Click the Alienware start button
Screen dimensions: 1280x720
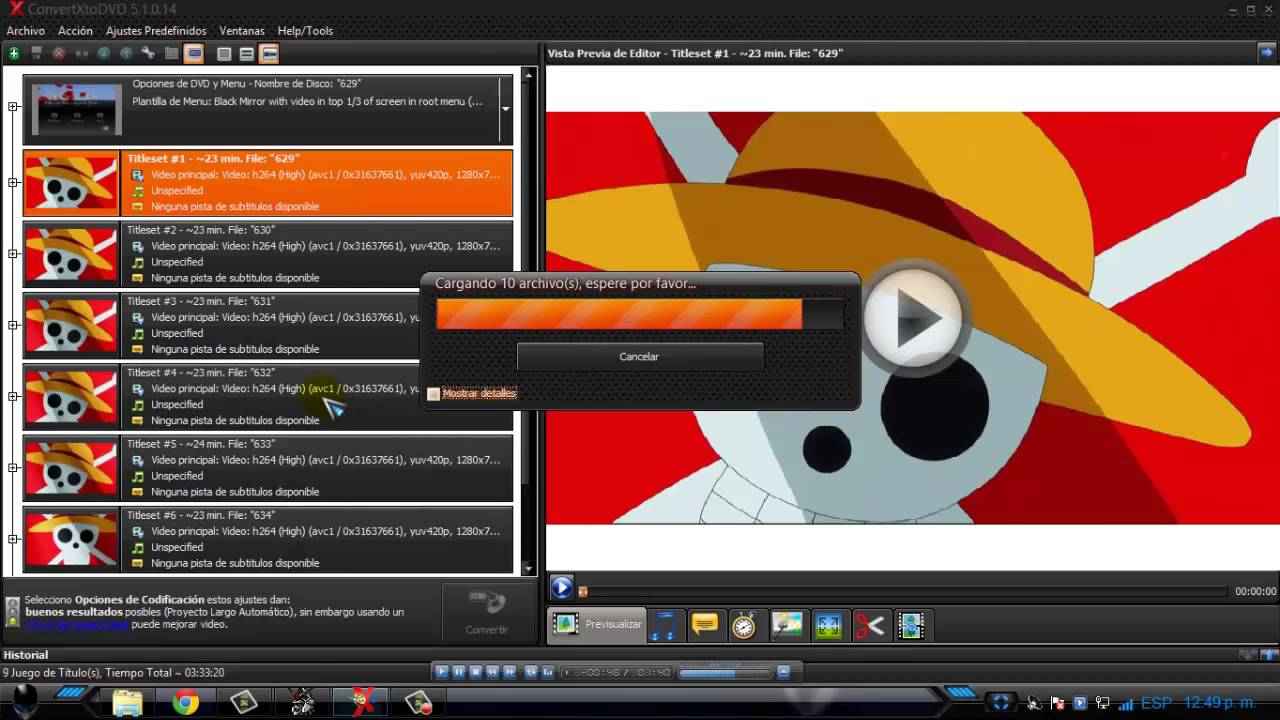(25, 700)
